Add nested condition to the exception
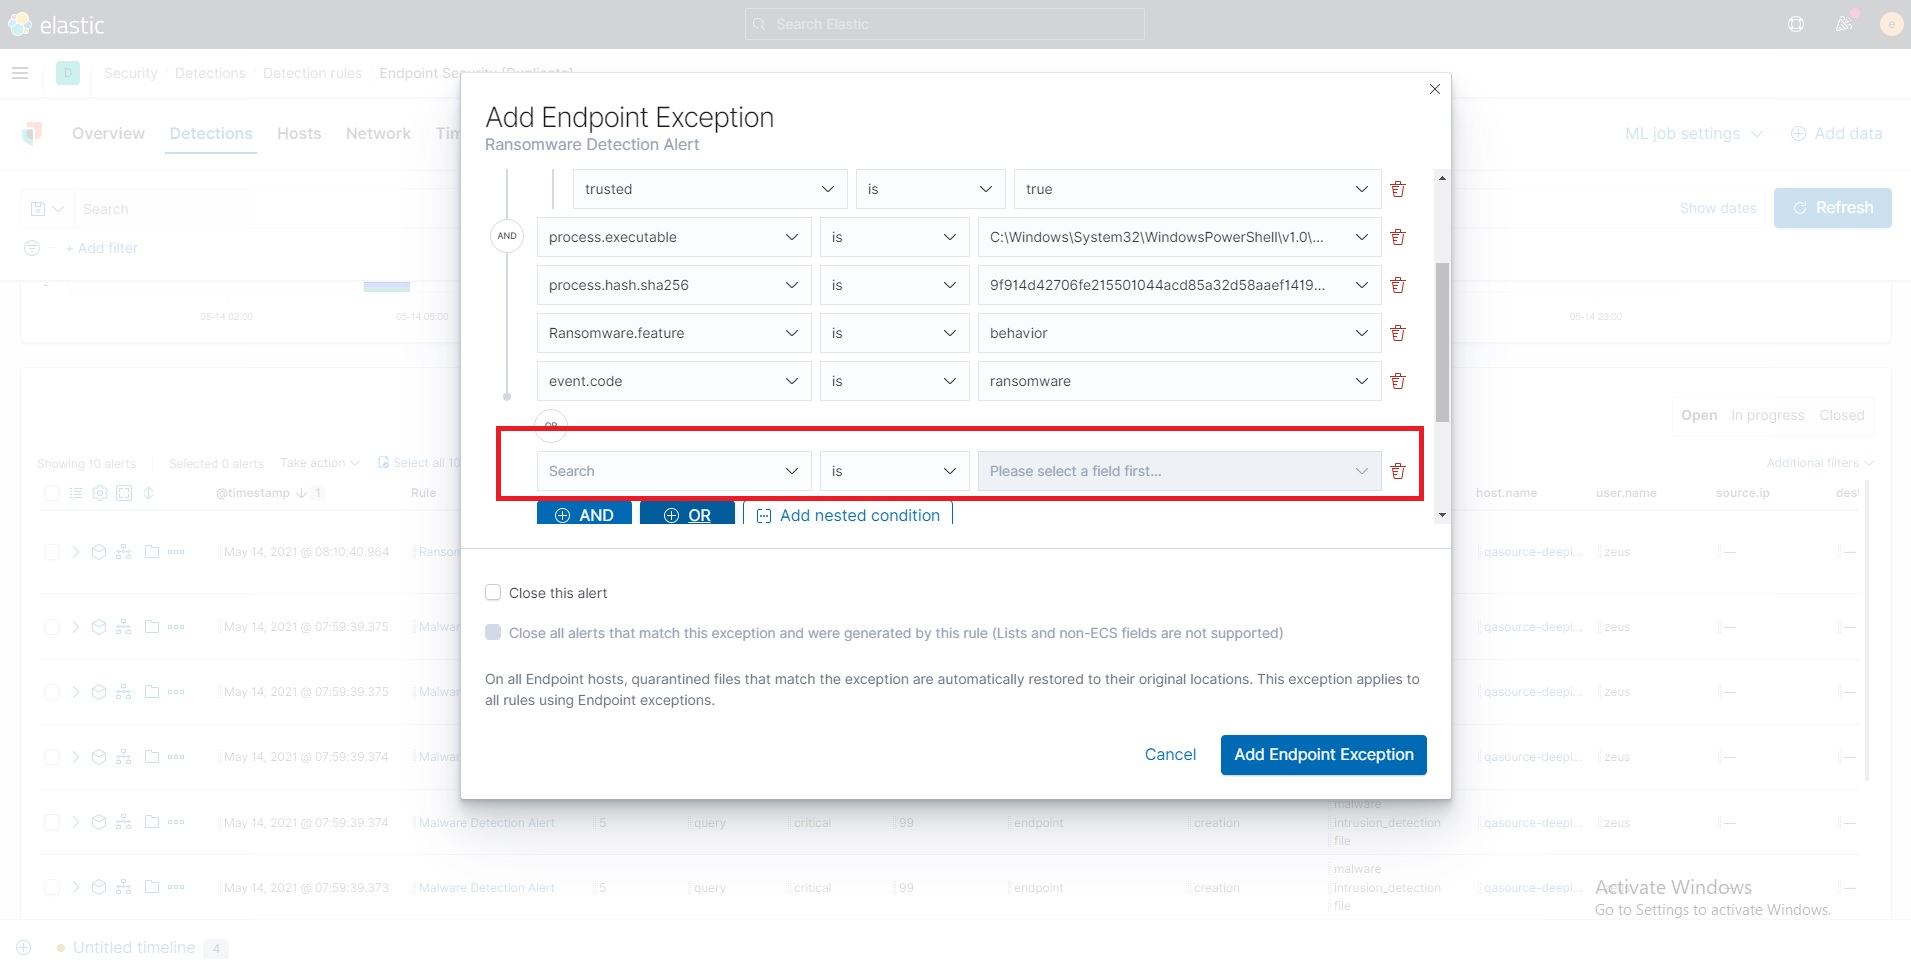 coord(848,514)
